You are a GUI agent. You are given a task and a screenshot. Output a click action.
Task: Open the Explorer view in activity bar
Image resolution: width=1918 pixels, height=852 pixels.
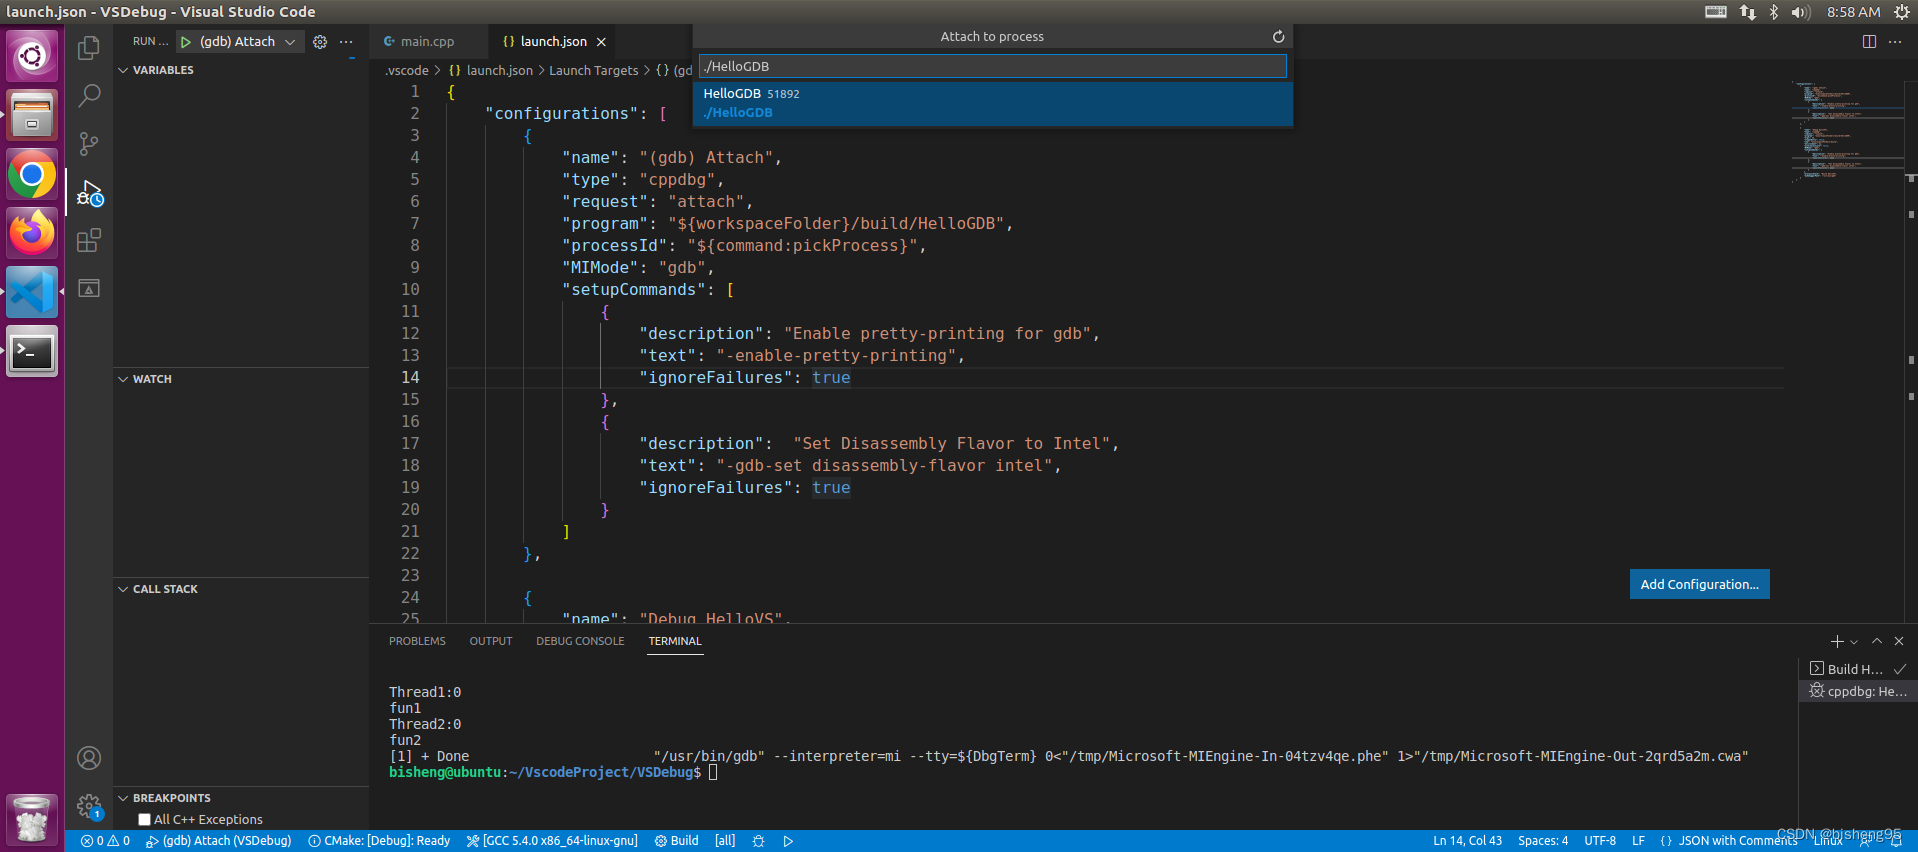pos(89,47)
